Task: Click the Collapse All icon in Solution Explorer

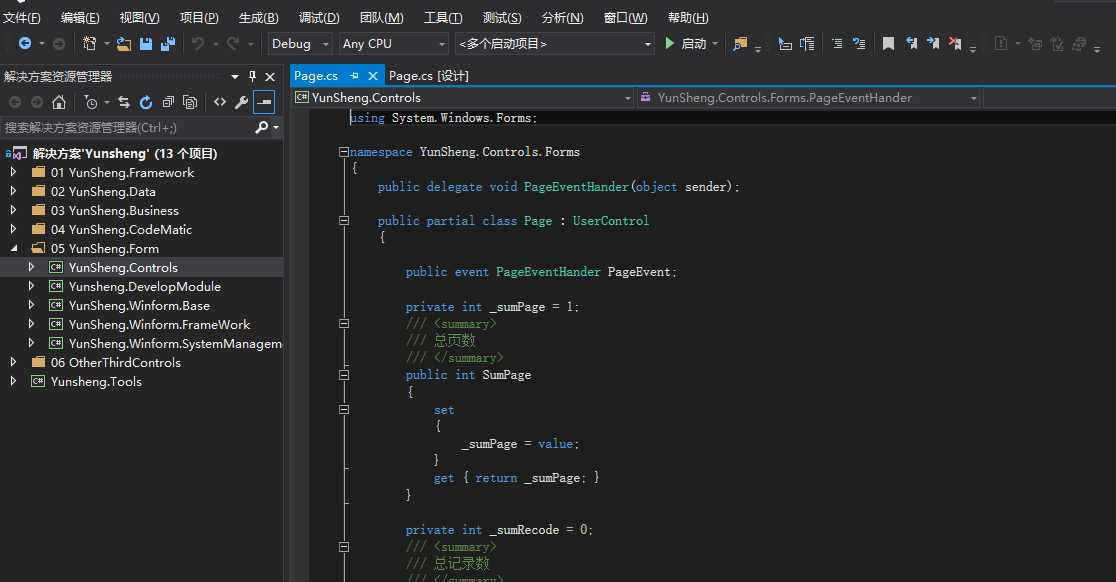Action: (x=168, y=102)
